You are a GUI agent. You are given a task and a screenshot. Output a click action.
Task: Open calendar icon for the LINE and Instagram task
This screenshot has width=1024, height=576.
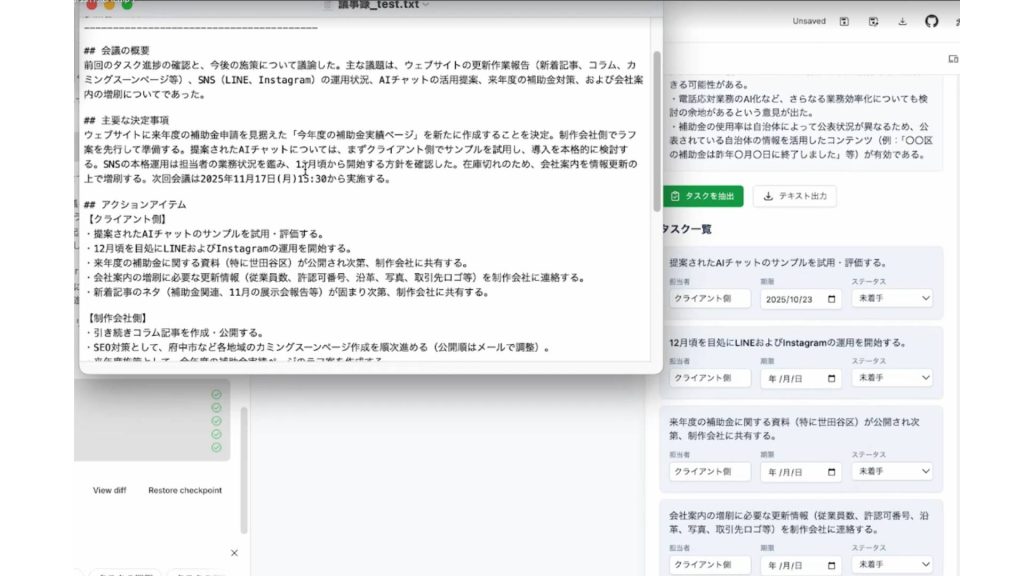coord(831,379)
